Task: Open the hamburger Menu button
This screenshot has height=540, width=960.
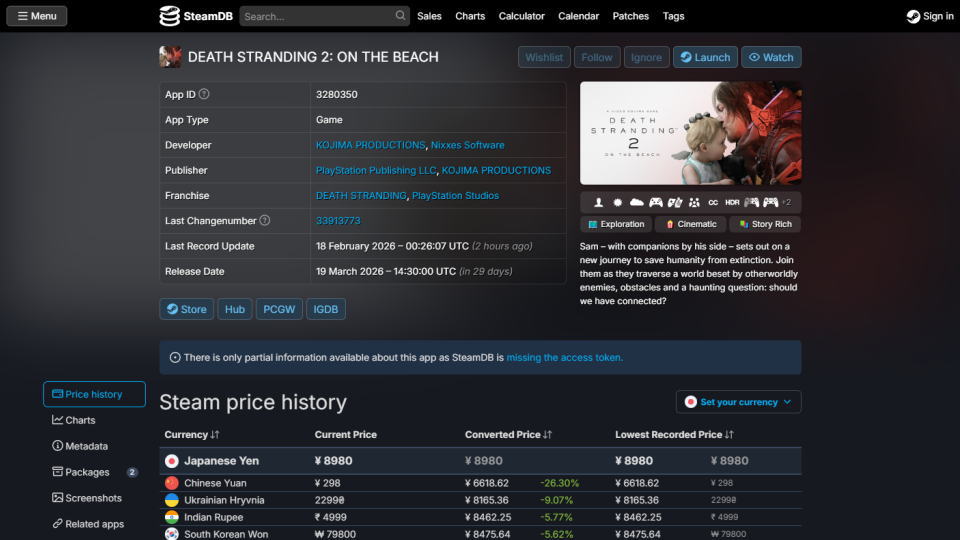Action: [37, 16]
